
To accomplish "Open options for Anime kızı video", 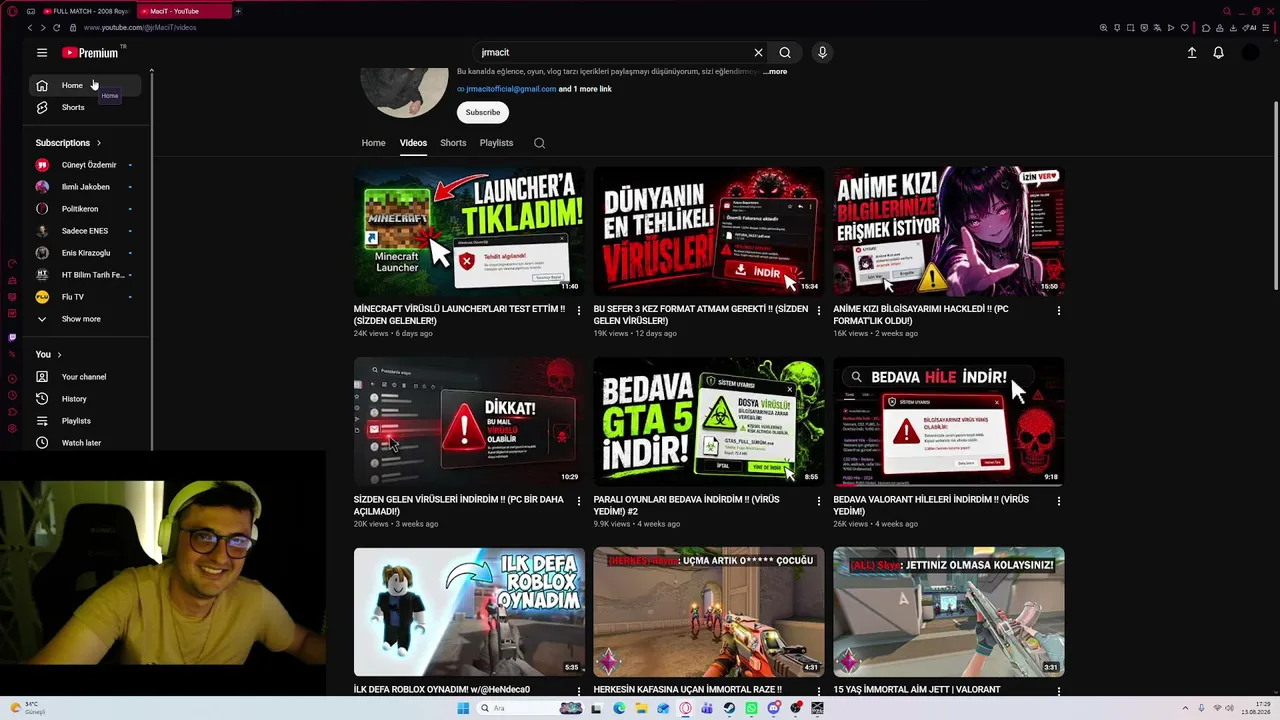I will click(x=1058, y=311).
